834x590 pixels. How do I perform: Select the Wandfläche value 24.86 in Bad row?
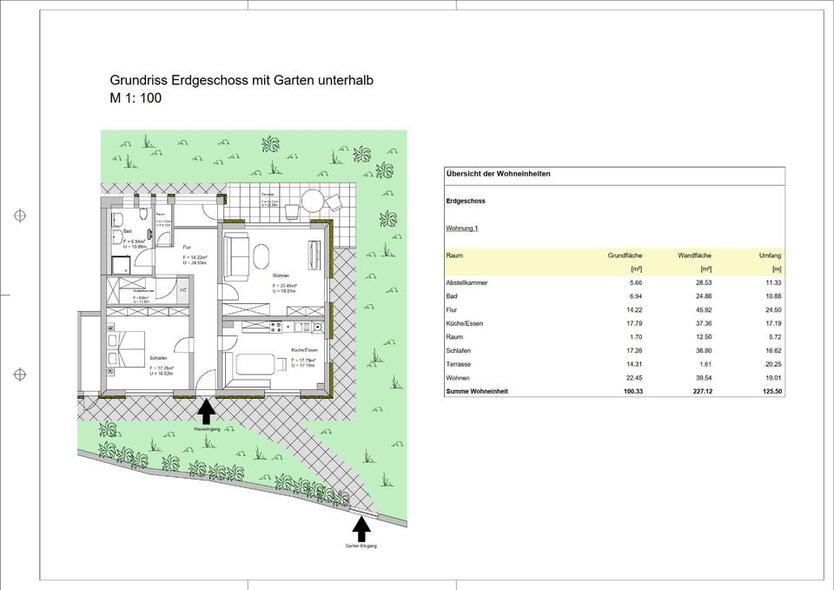(704, 296)
